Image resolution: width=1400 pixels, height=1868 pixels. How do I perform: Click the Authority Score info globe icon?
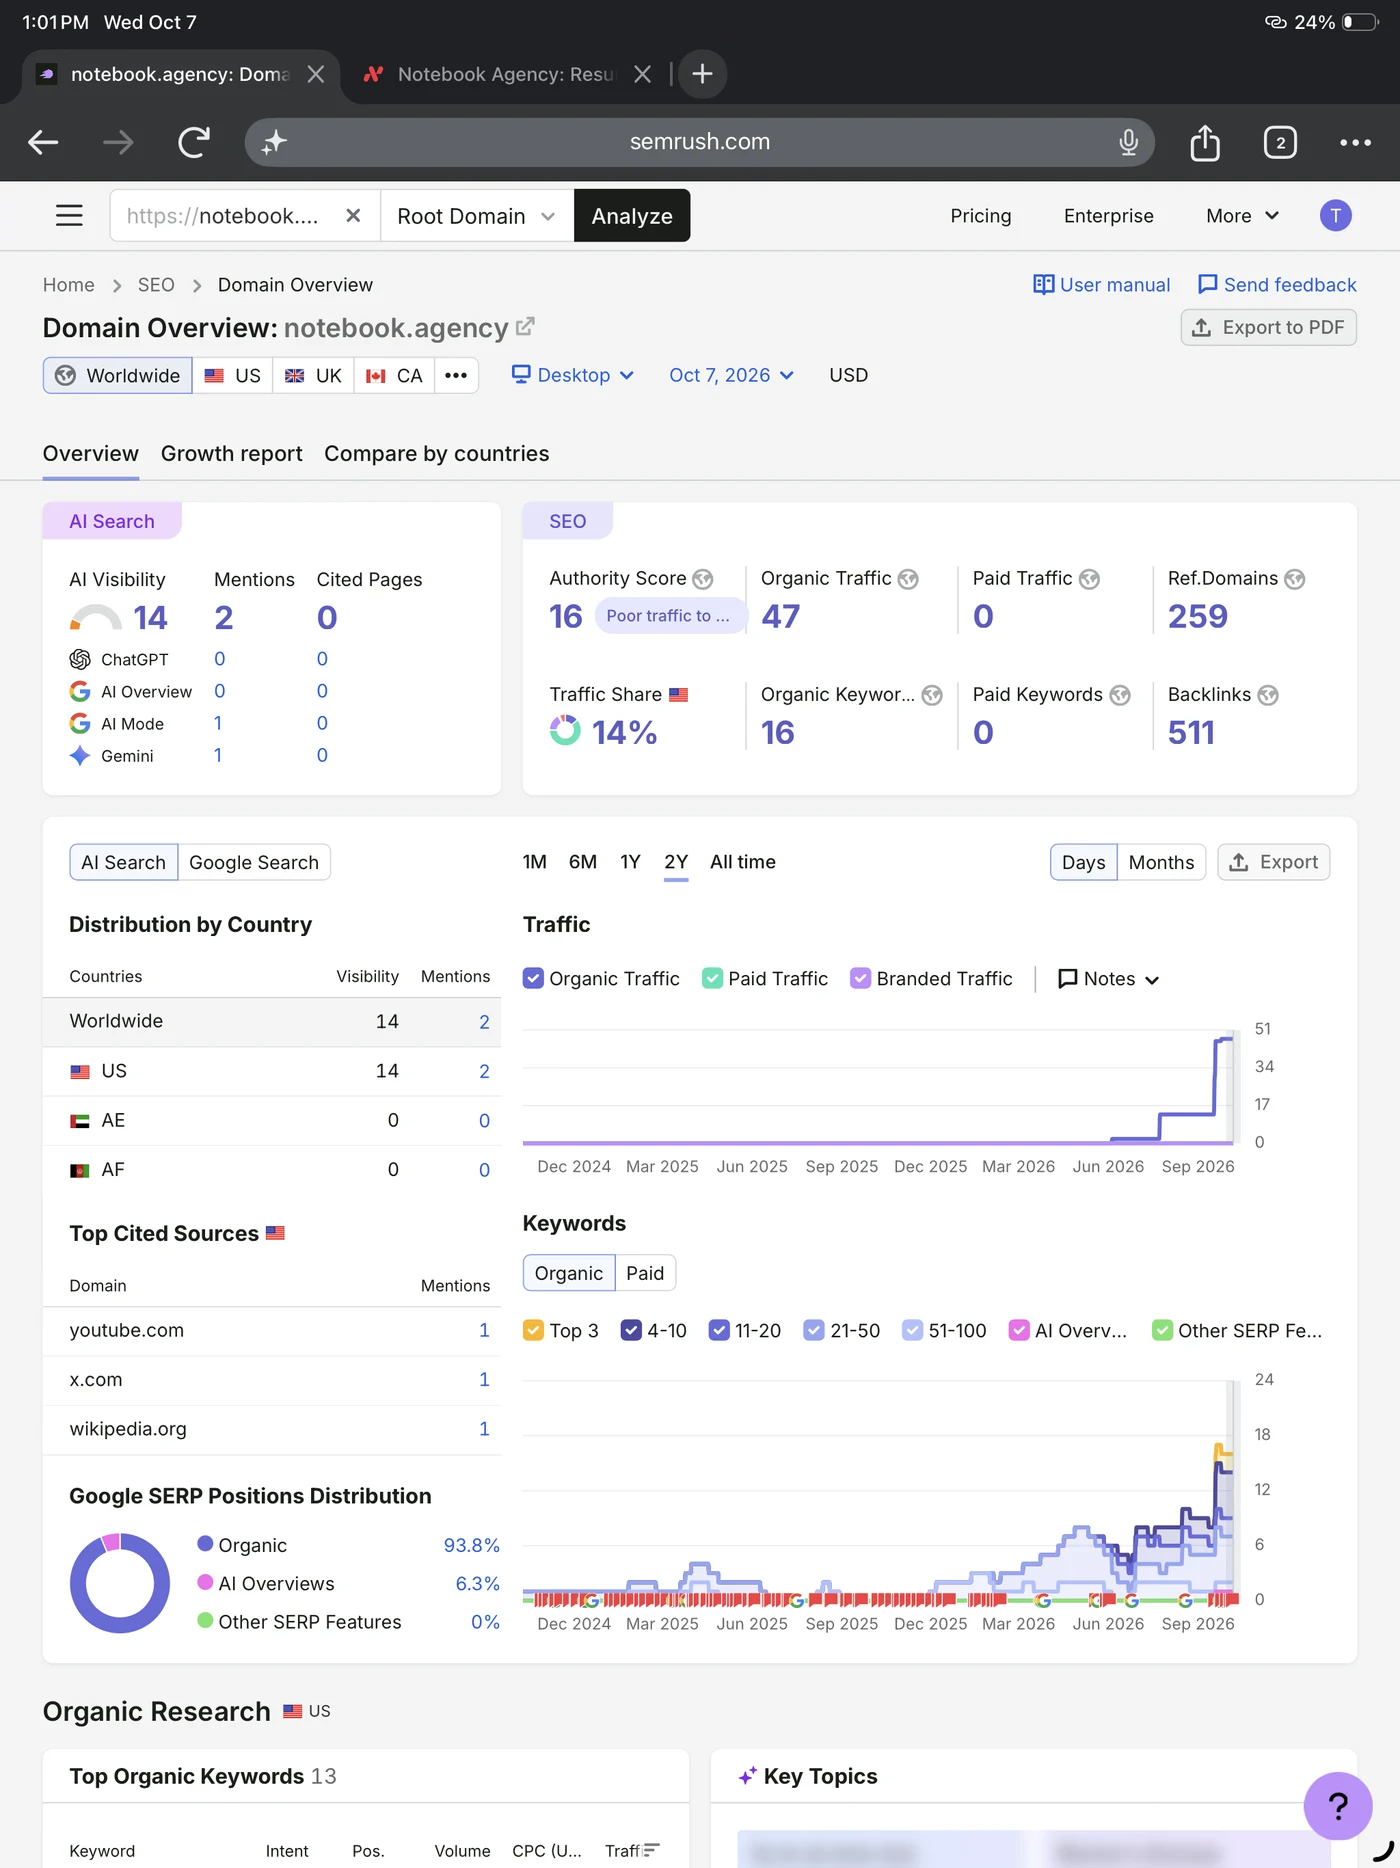pyautogui.click(x=703, y=579)
